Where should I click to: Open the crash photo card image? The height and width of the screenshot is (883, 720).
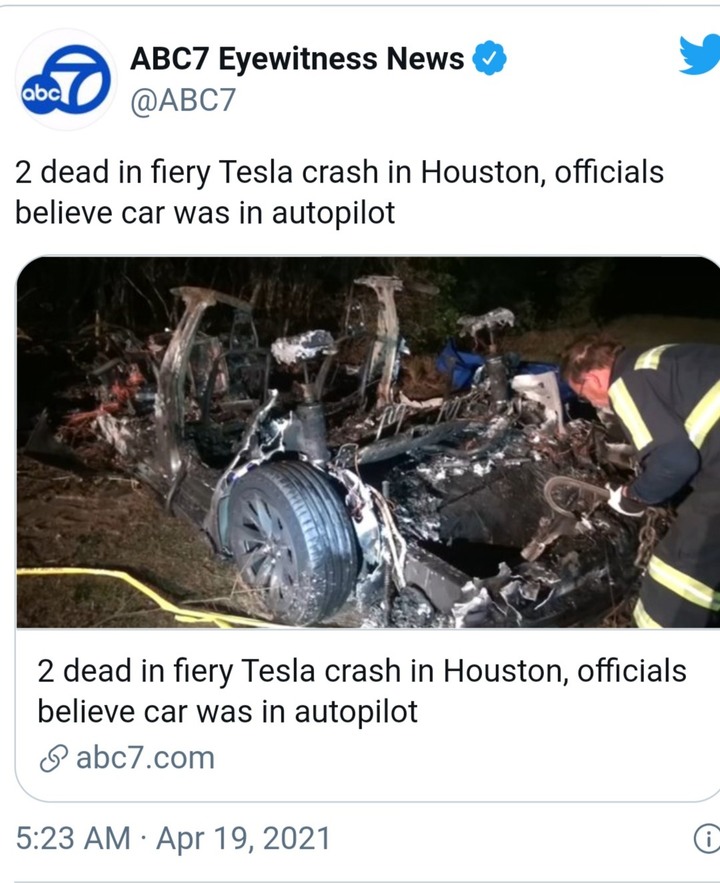[x=368, y=442]
